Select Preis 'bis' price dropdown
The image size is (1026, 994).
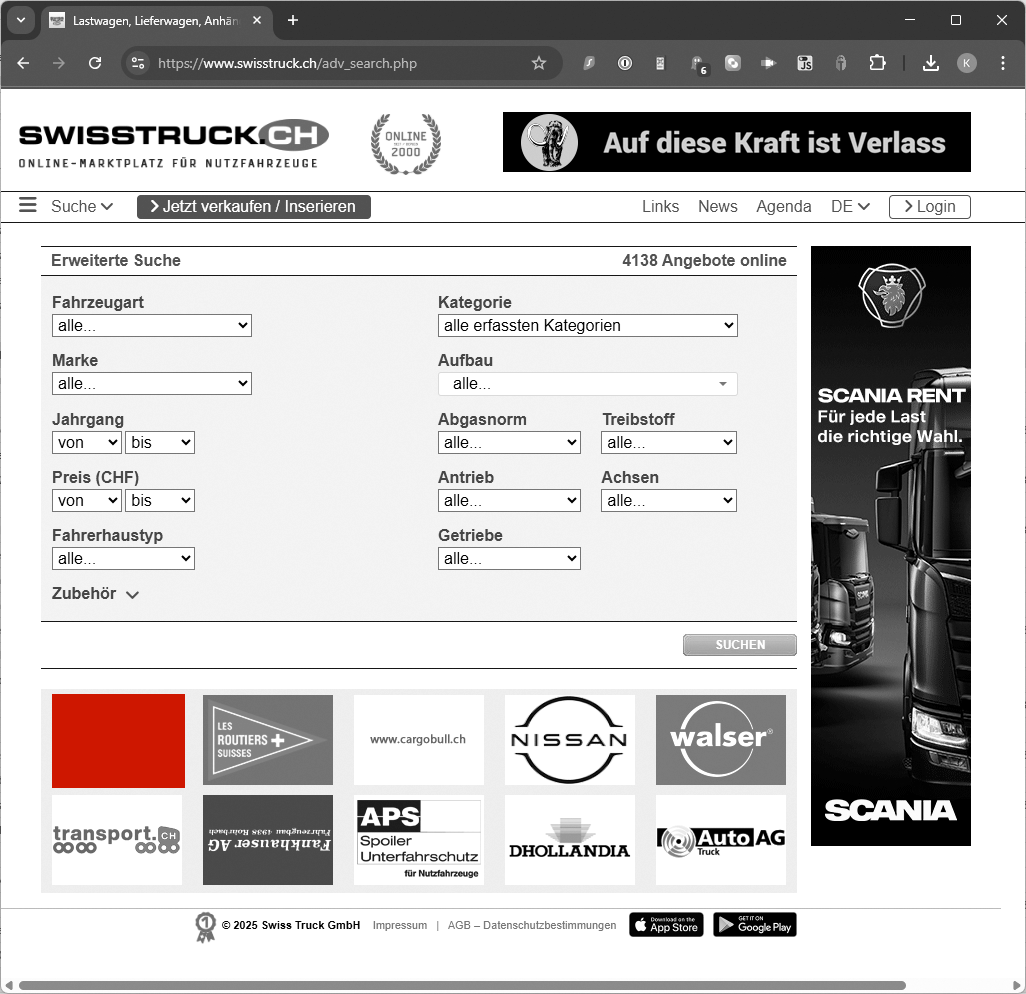click(160, 501)
